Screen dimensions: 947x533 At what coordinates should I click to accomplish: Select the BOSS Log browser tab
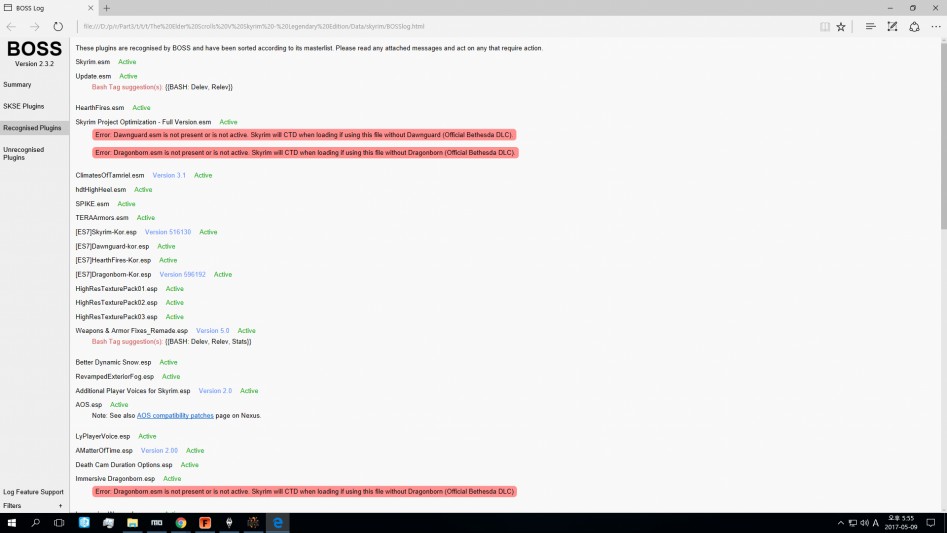point(48,8)
